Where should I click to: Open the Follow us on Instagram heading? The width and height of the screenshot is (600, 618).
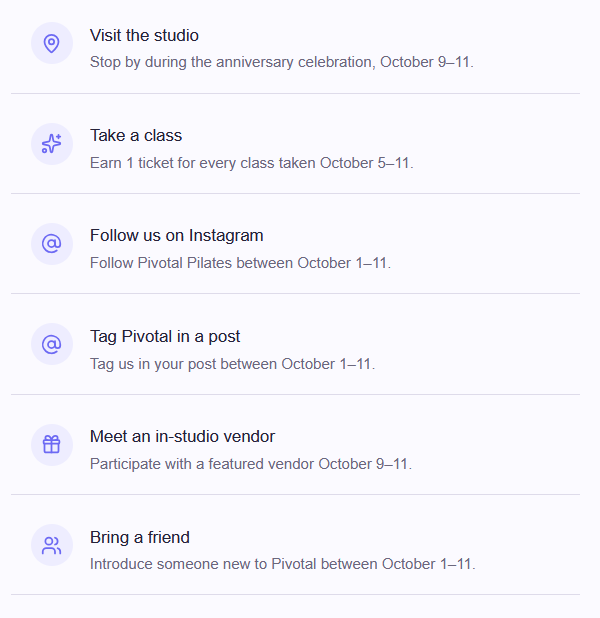tap(177, 236)
